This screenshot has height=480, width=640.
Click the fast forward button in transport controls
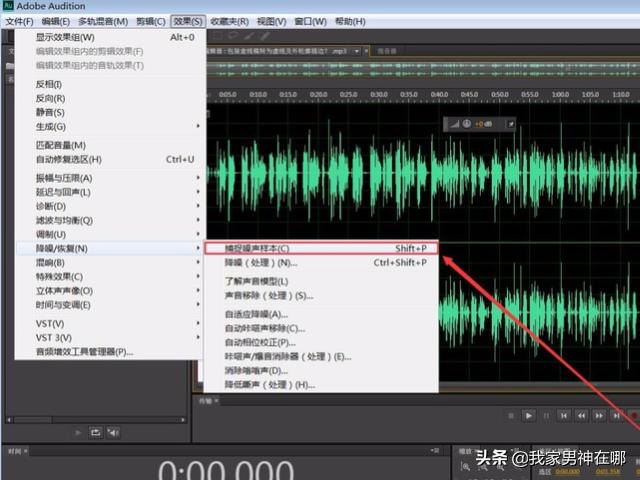coord(600,416)
